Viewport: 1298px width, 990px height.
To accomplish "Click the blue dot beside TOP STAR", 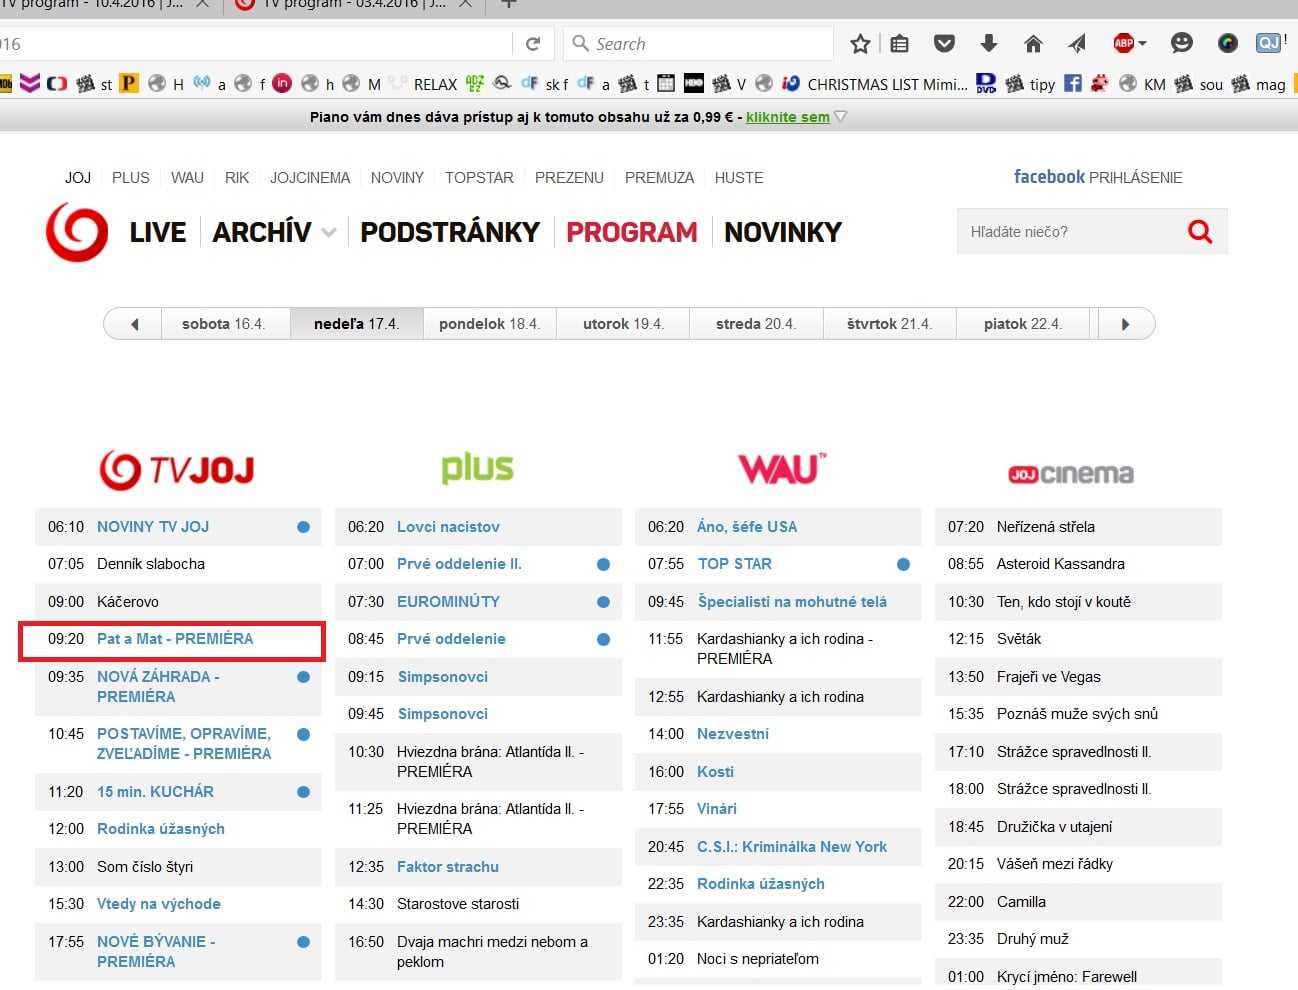I will click(903, 564).
